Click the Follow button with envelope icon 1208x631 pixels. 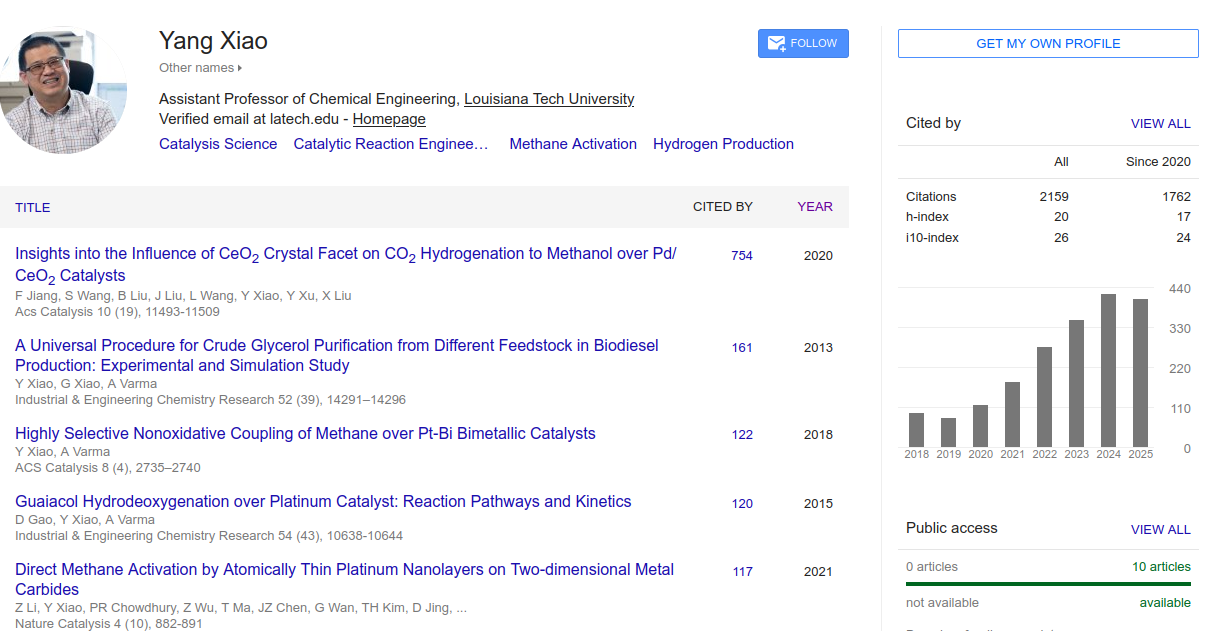coord(803,43)
